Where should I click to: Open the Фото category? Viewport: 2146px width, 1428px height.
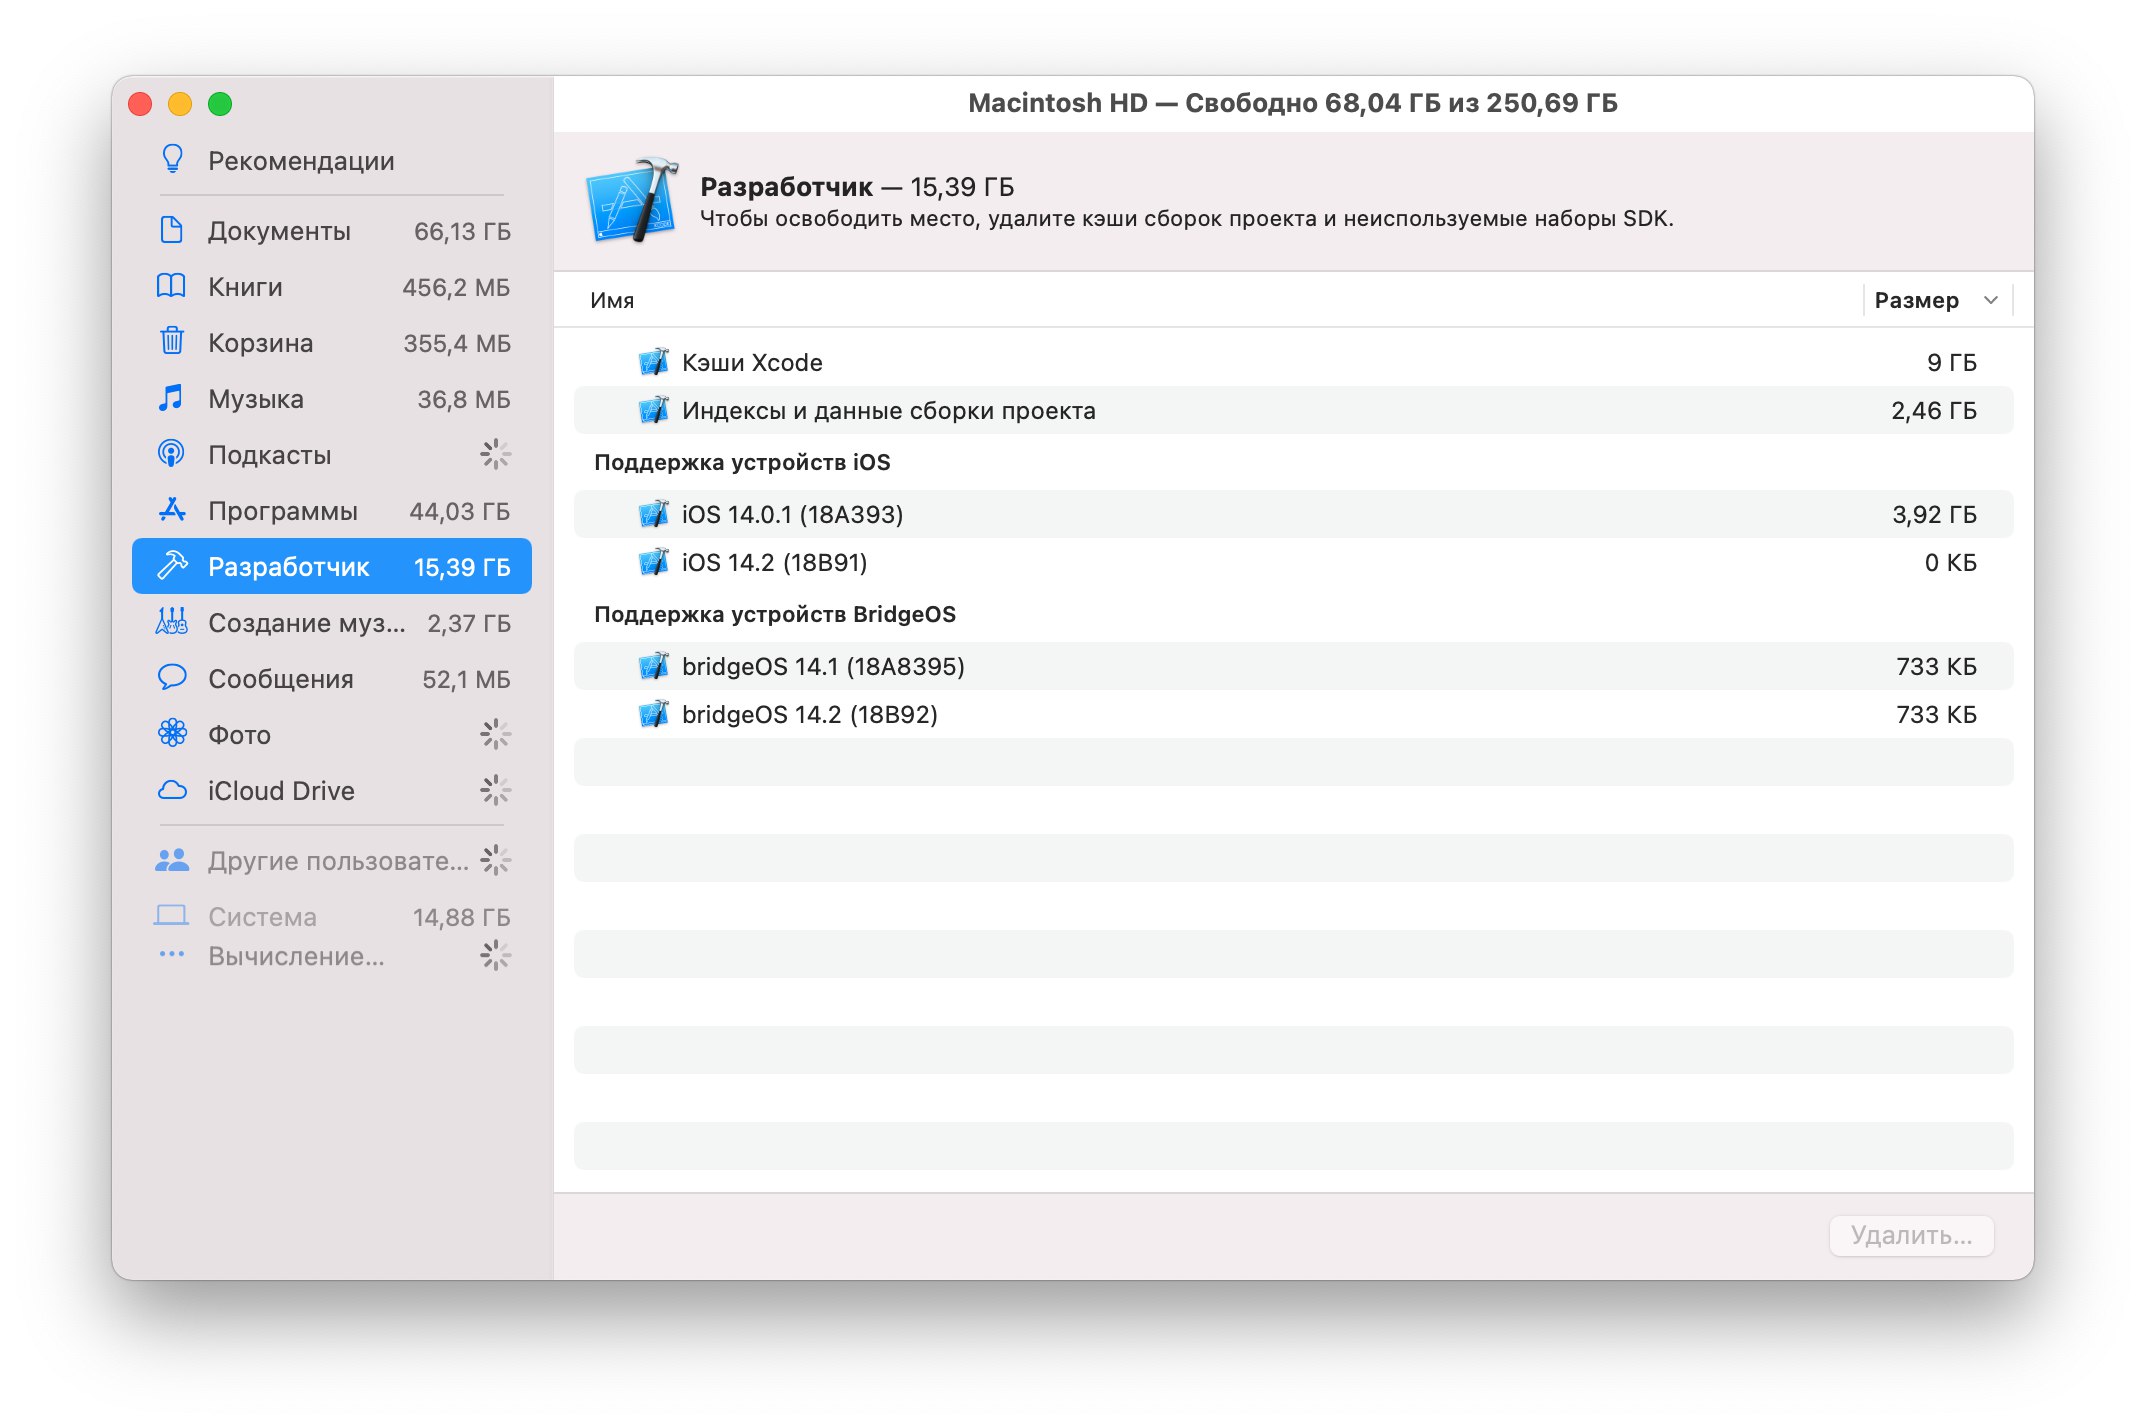tap(331, 734)
